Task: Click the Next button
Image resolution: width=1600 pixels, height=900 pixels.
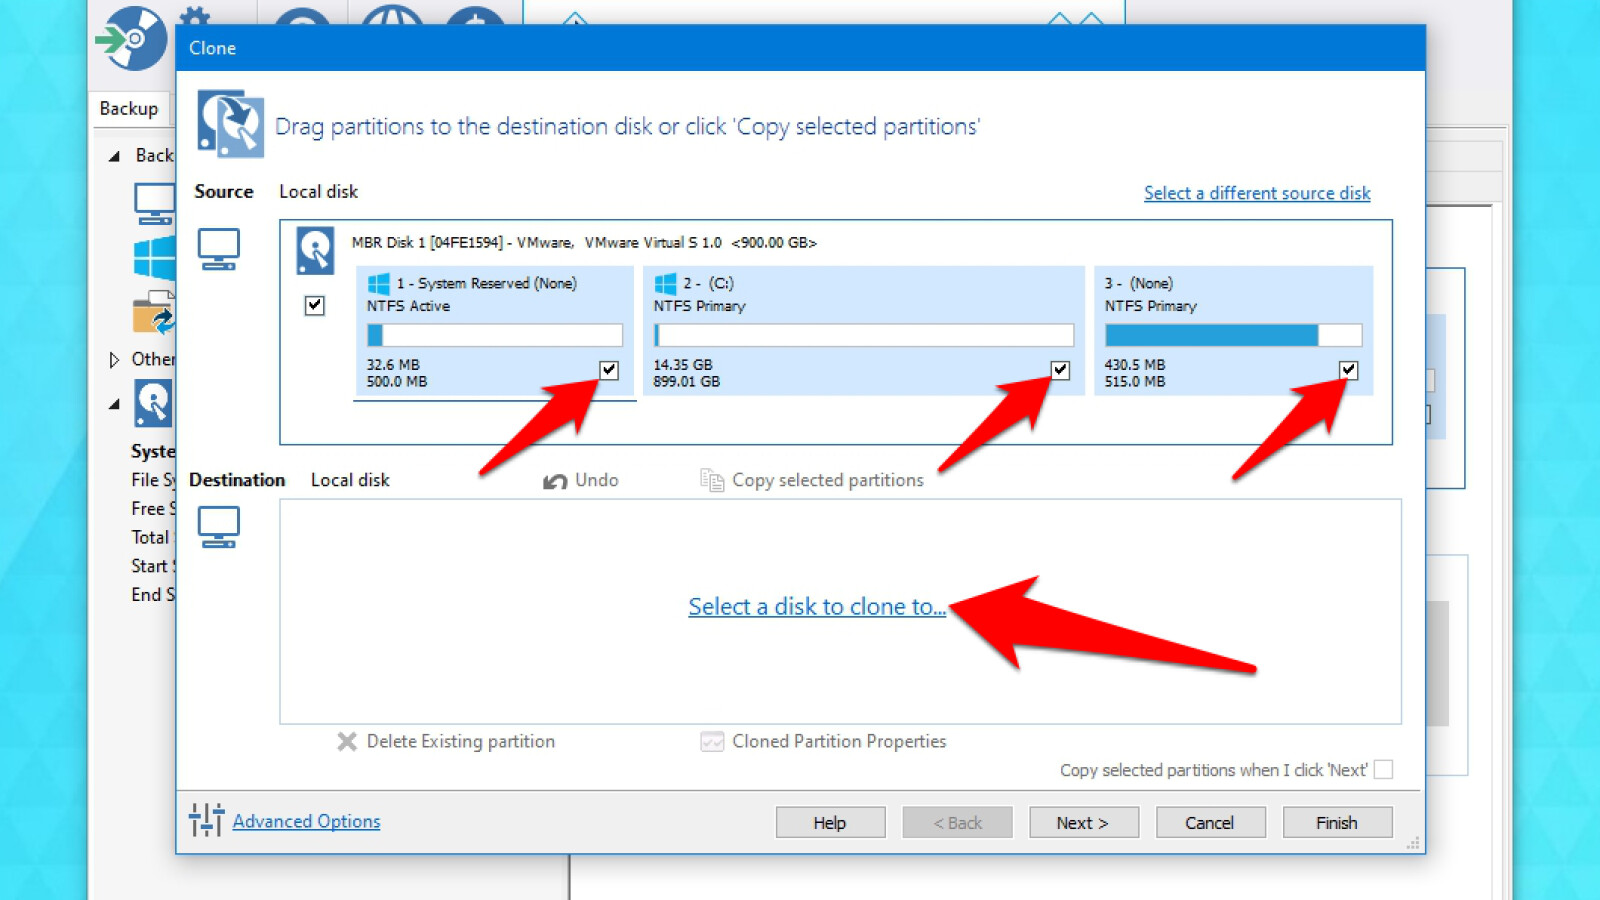Action: tap(1083, 822)
